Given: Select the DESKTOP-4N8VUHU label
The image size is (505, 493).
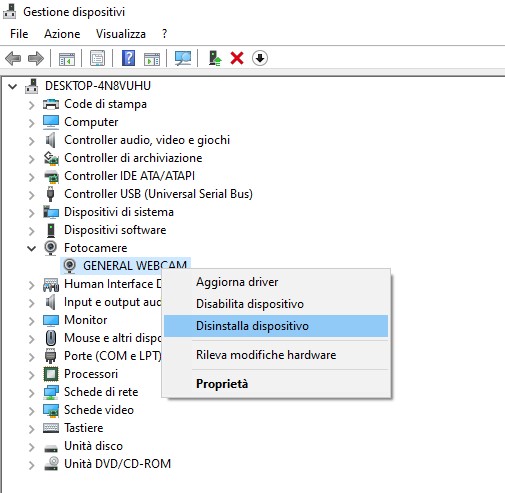Looking at the screenshot, I should 98,86.
